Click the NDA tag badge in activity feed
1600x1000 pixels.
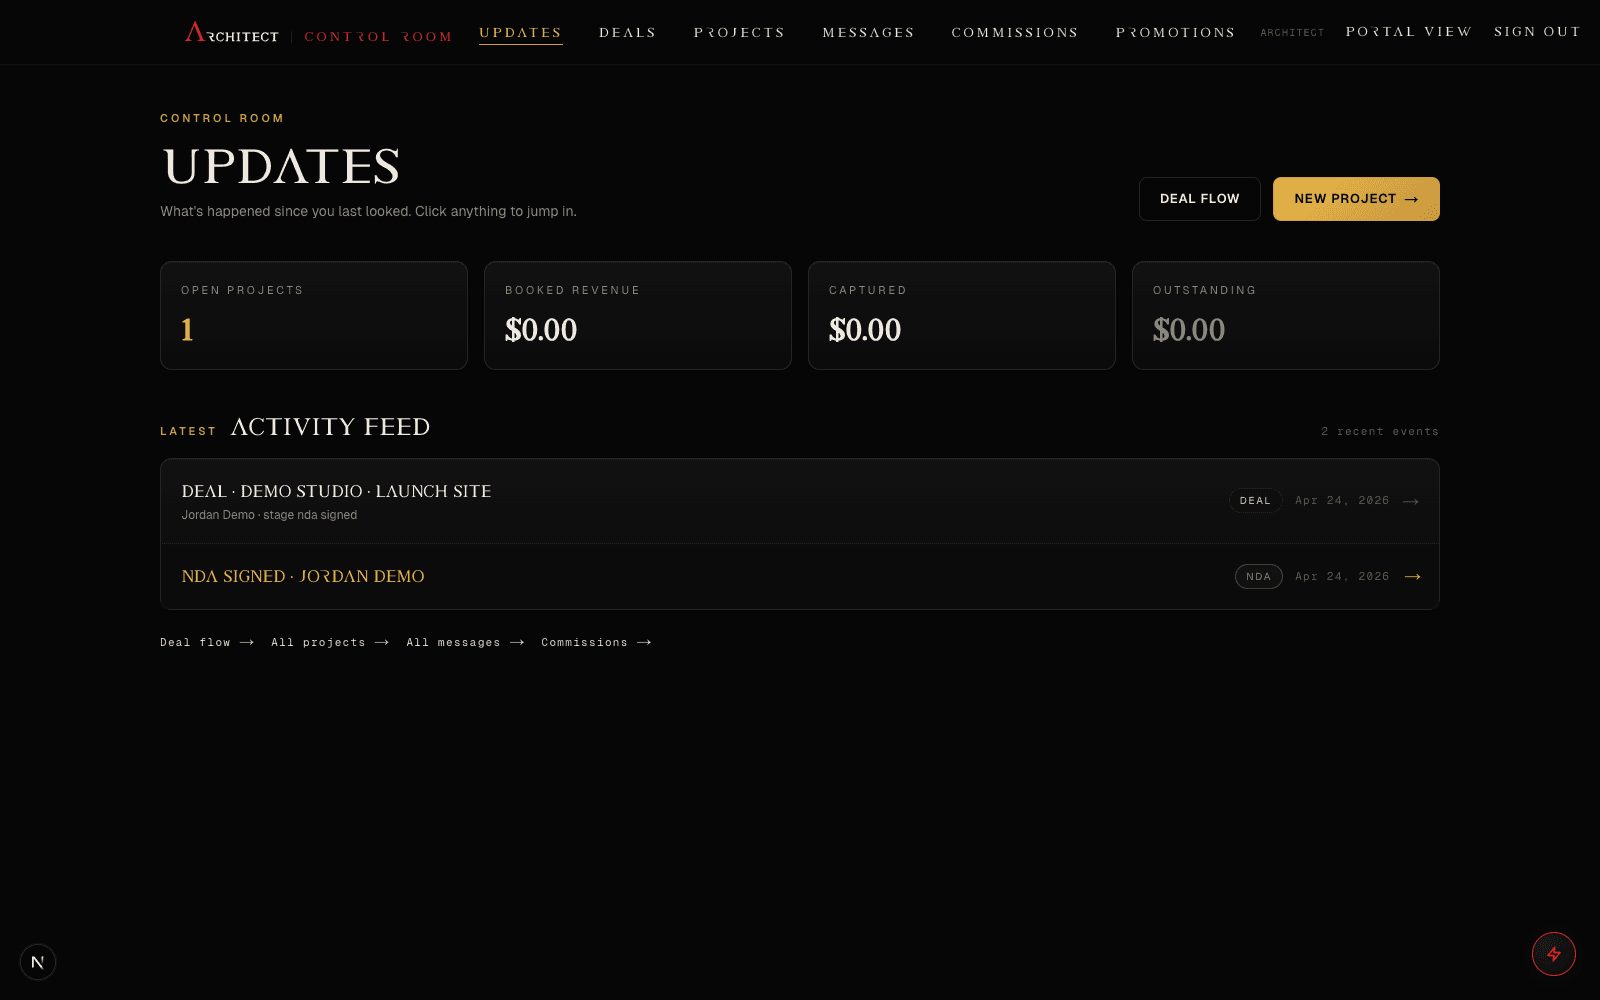click(1258, 577)
